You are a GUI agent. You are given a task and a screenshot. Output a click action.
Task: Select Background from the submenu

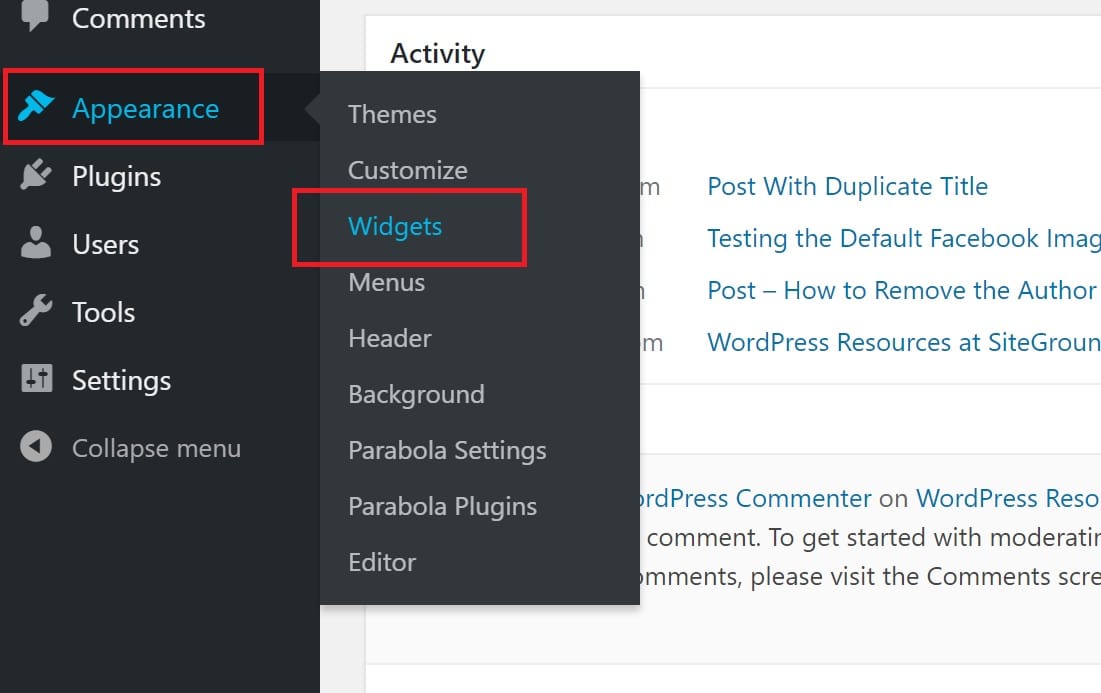tap(416, 394)
